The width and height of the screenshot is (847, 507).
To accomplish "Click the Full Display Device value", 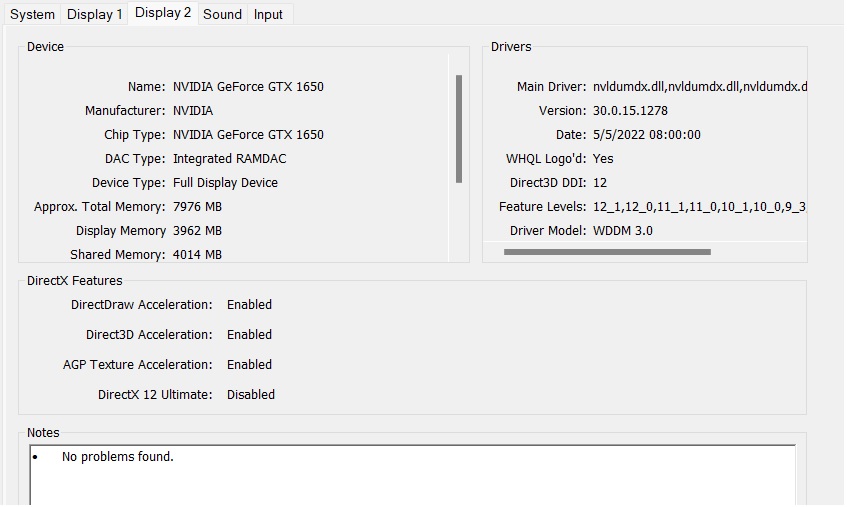I will (225, 182).
